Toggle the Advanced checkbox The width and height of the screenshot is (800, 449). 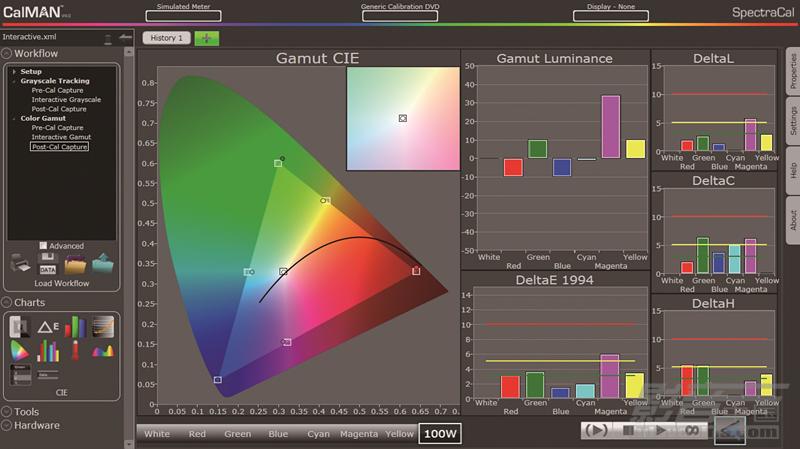click(x=43, y=245)
